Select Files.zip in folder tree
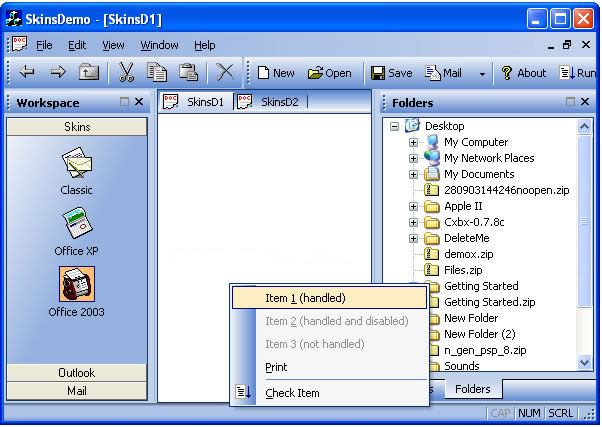 click(x=463, y=270)
